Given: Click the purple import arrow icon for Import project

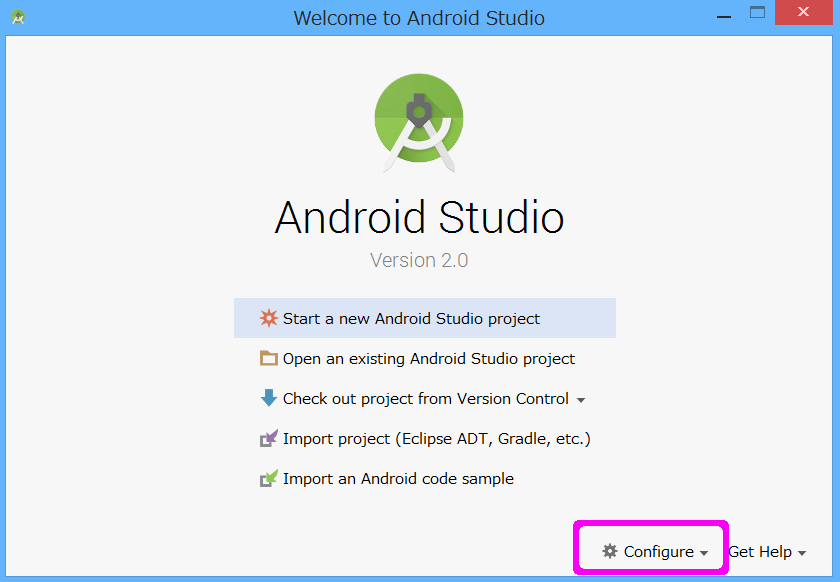Looking at the screenshot, I should [x=268, y=438].
